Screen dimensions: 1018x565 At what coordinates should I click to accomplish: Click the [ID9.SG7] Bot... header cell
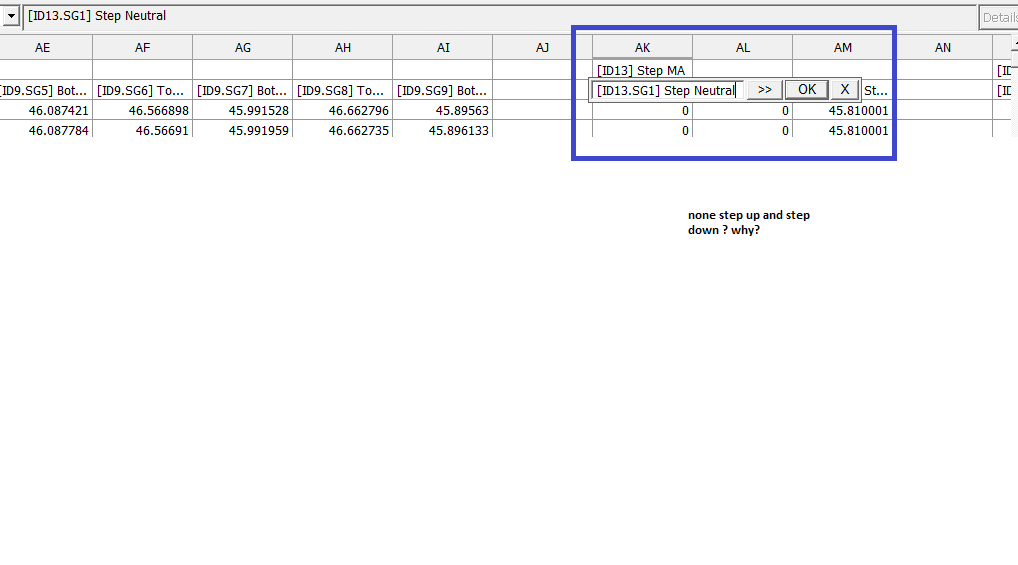click(242, 90)
